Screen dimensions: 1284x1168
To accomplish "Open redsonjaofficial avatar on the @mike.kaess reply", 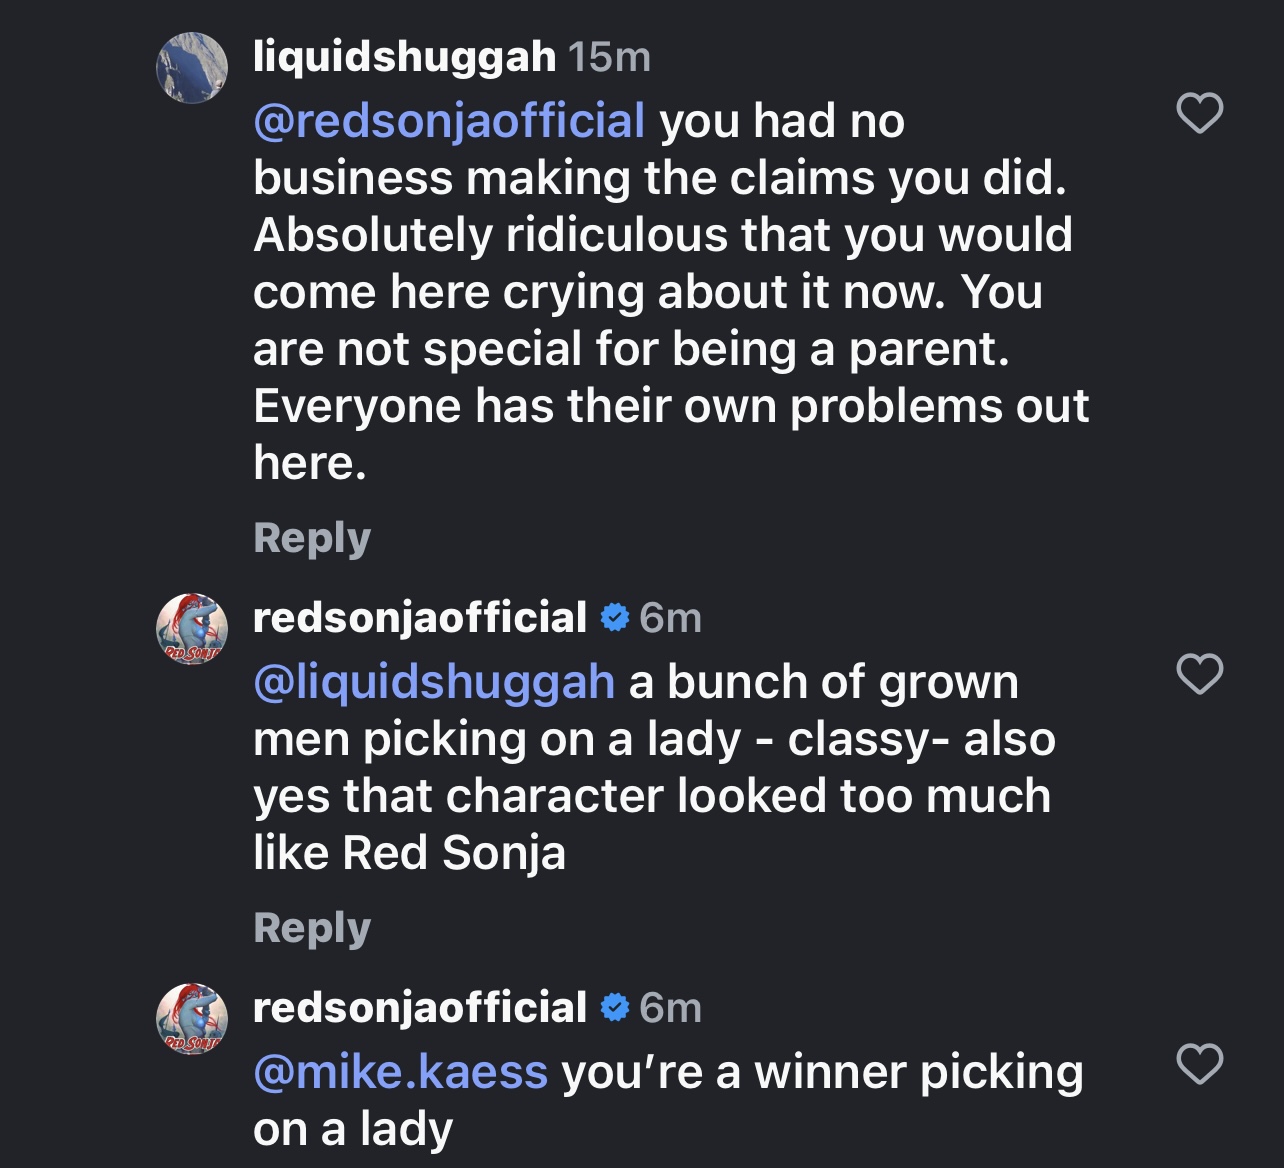I will point(191,1019).
